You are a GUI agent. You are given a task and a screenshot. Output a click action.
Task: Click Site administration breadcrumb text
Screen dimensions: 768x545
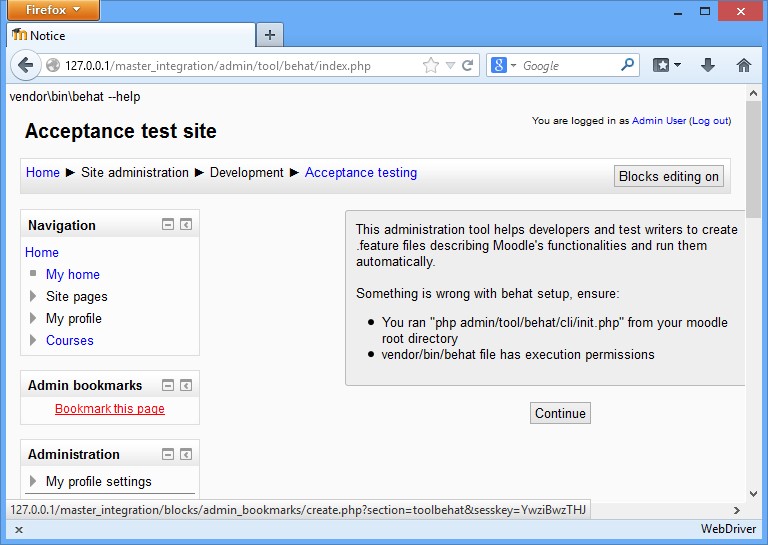(x=135, y=172)
